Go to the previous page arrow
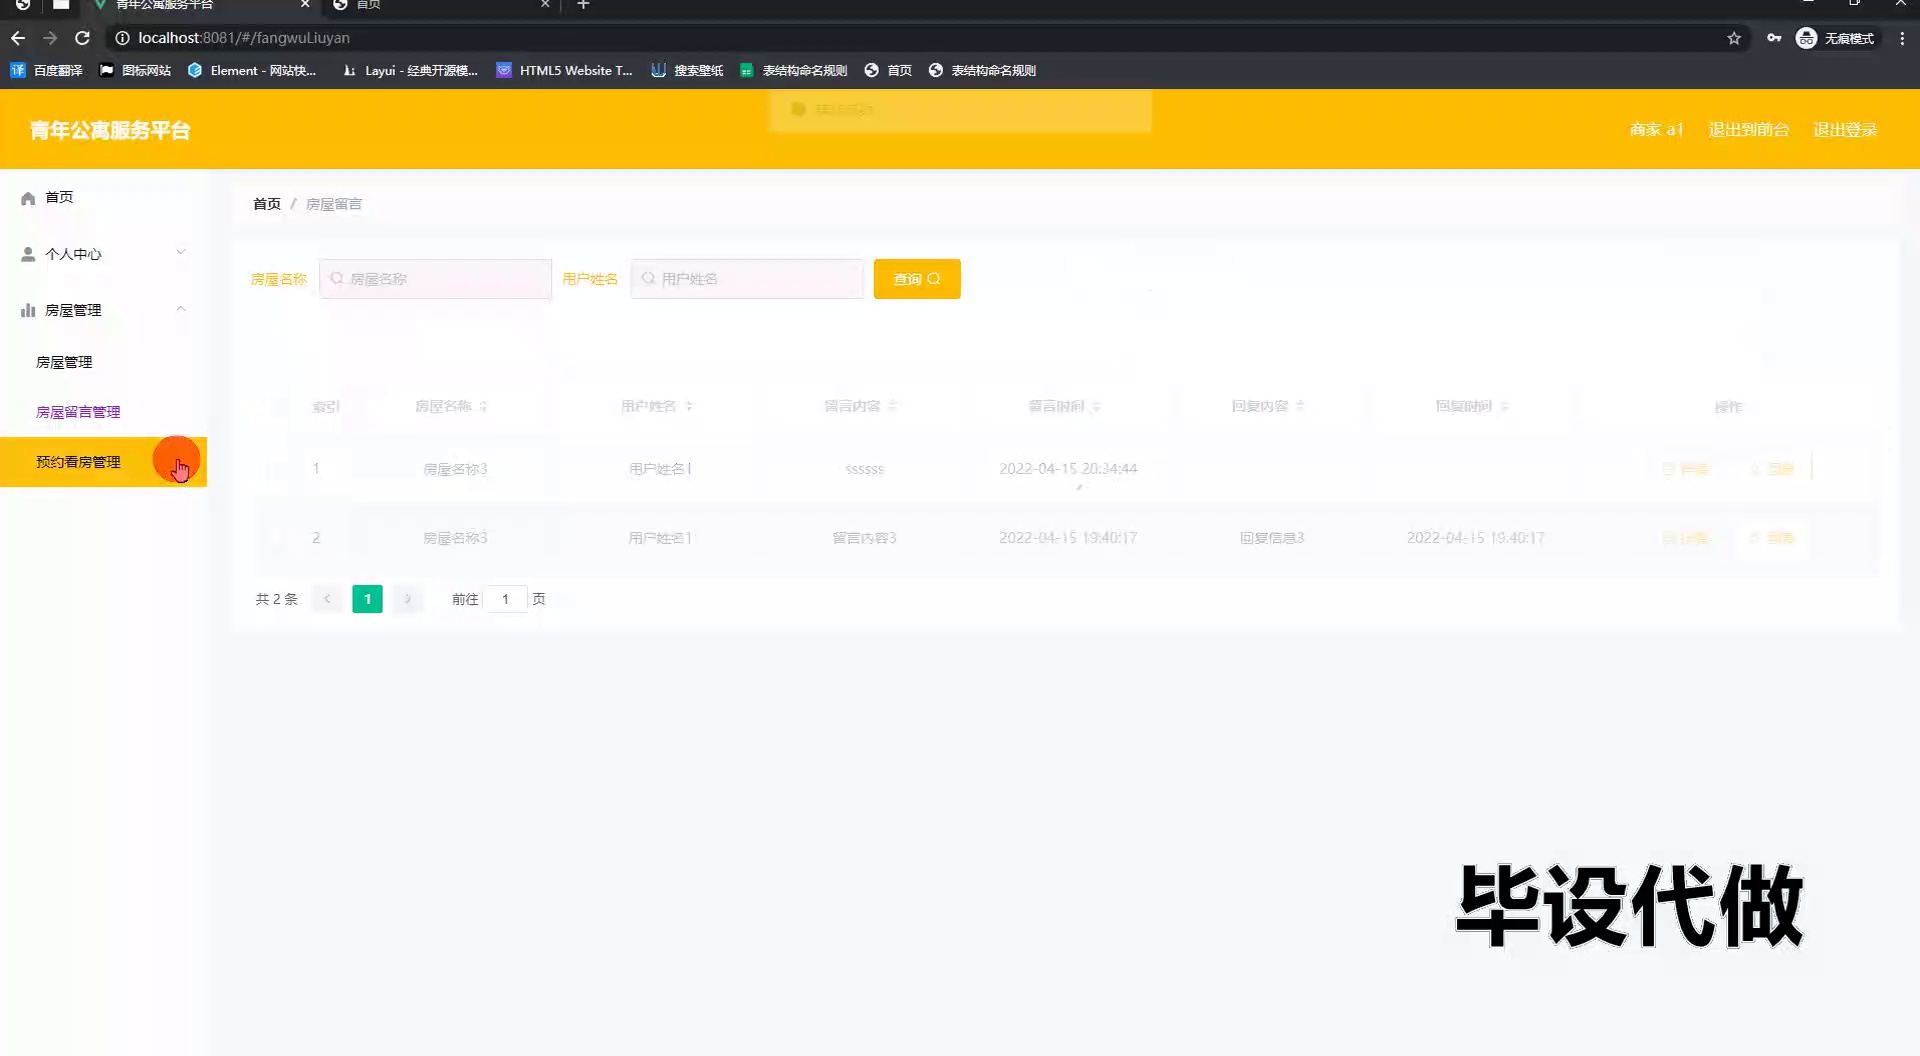 point(327,599)
